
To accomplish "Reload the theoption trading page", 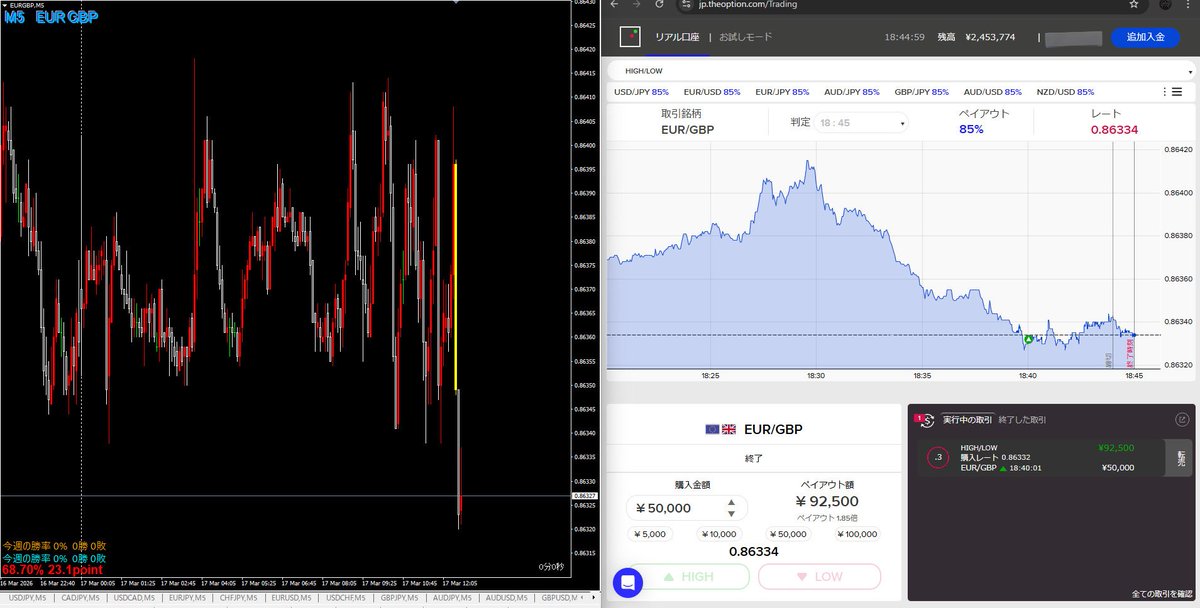I will pyautogui.click(x=660, y=5).
